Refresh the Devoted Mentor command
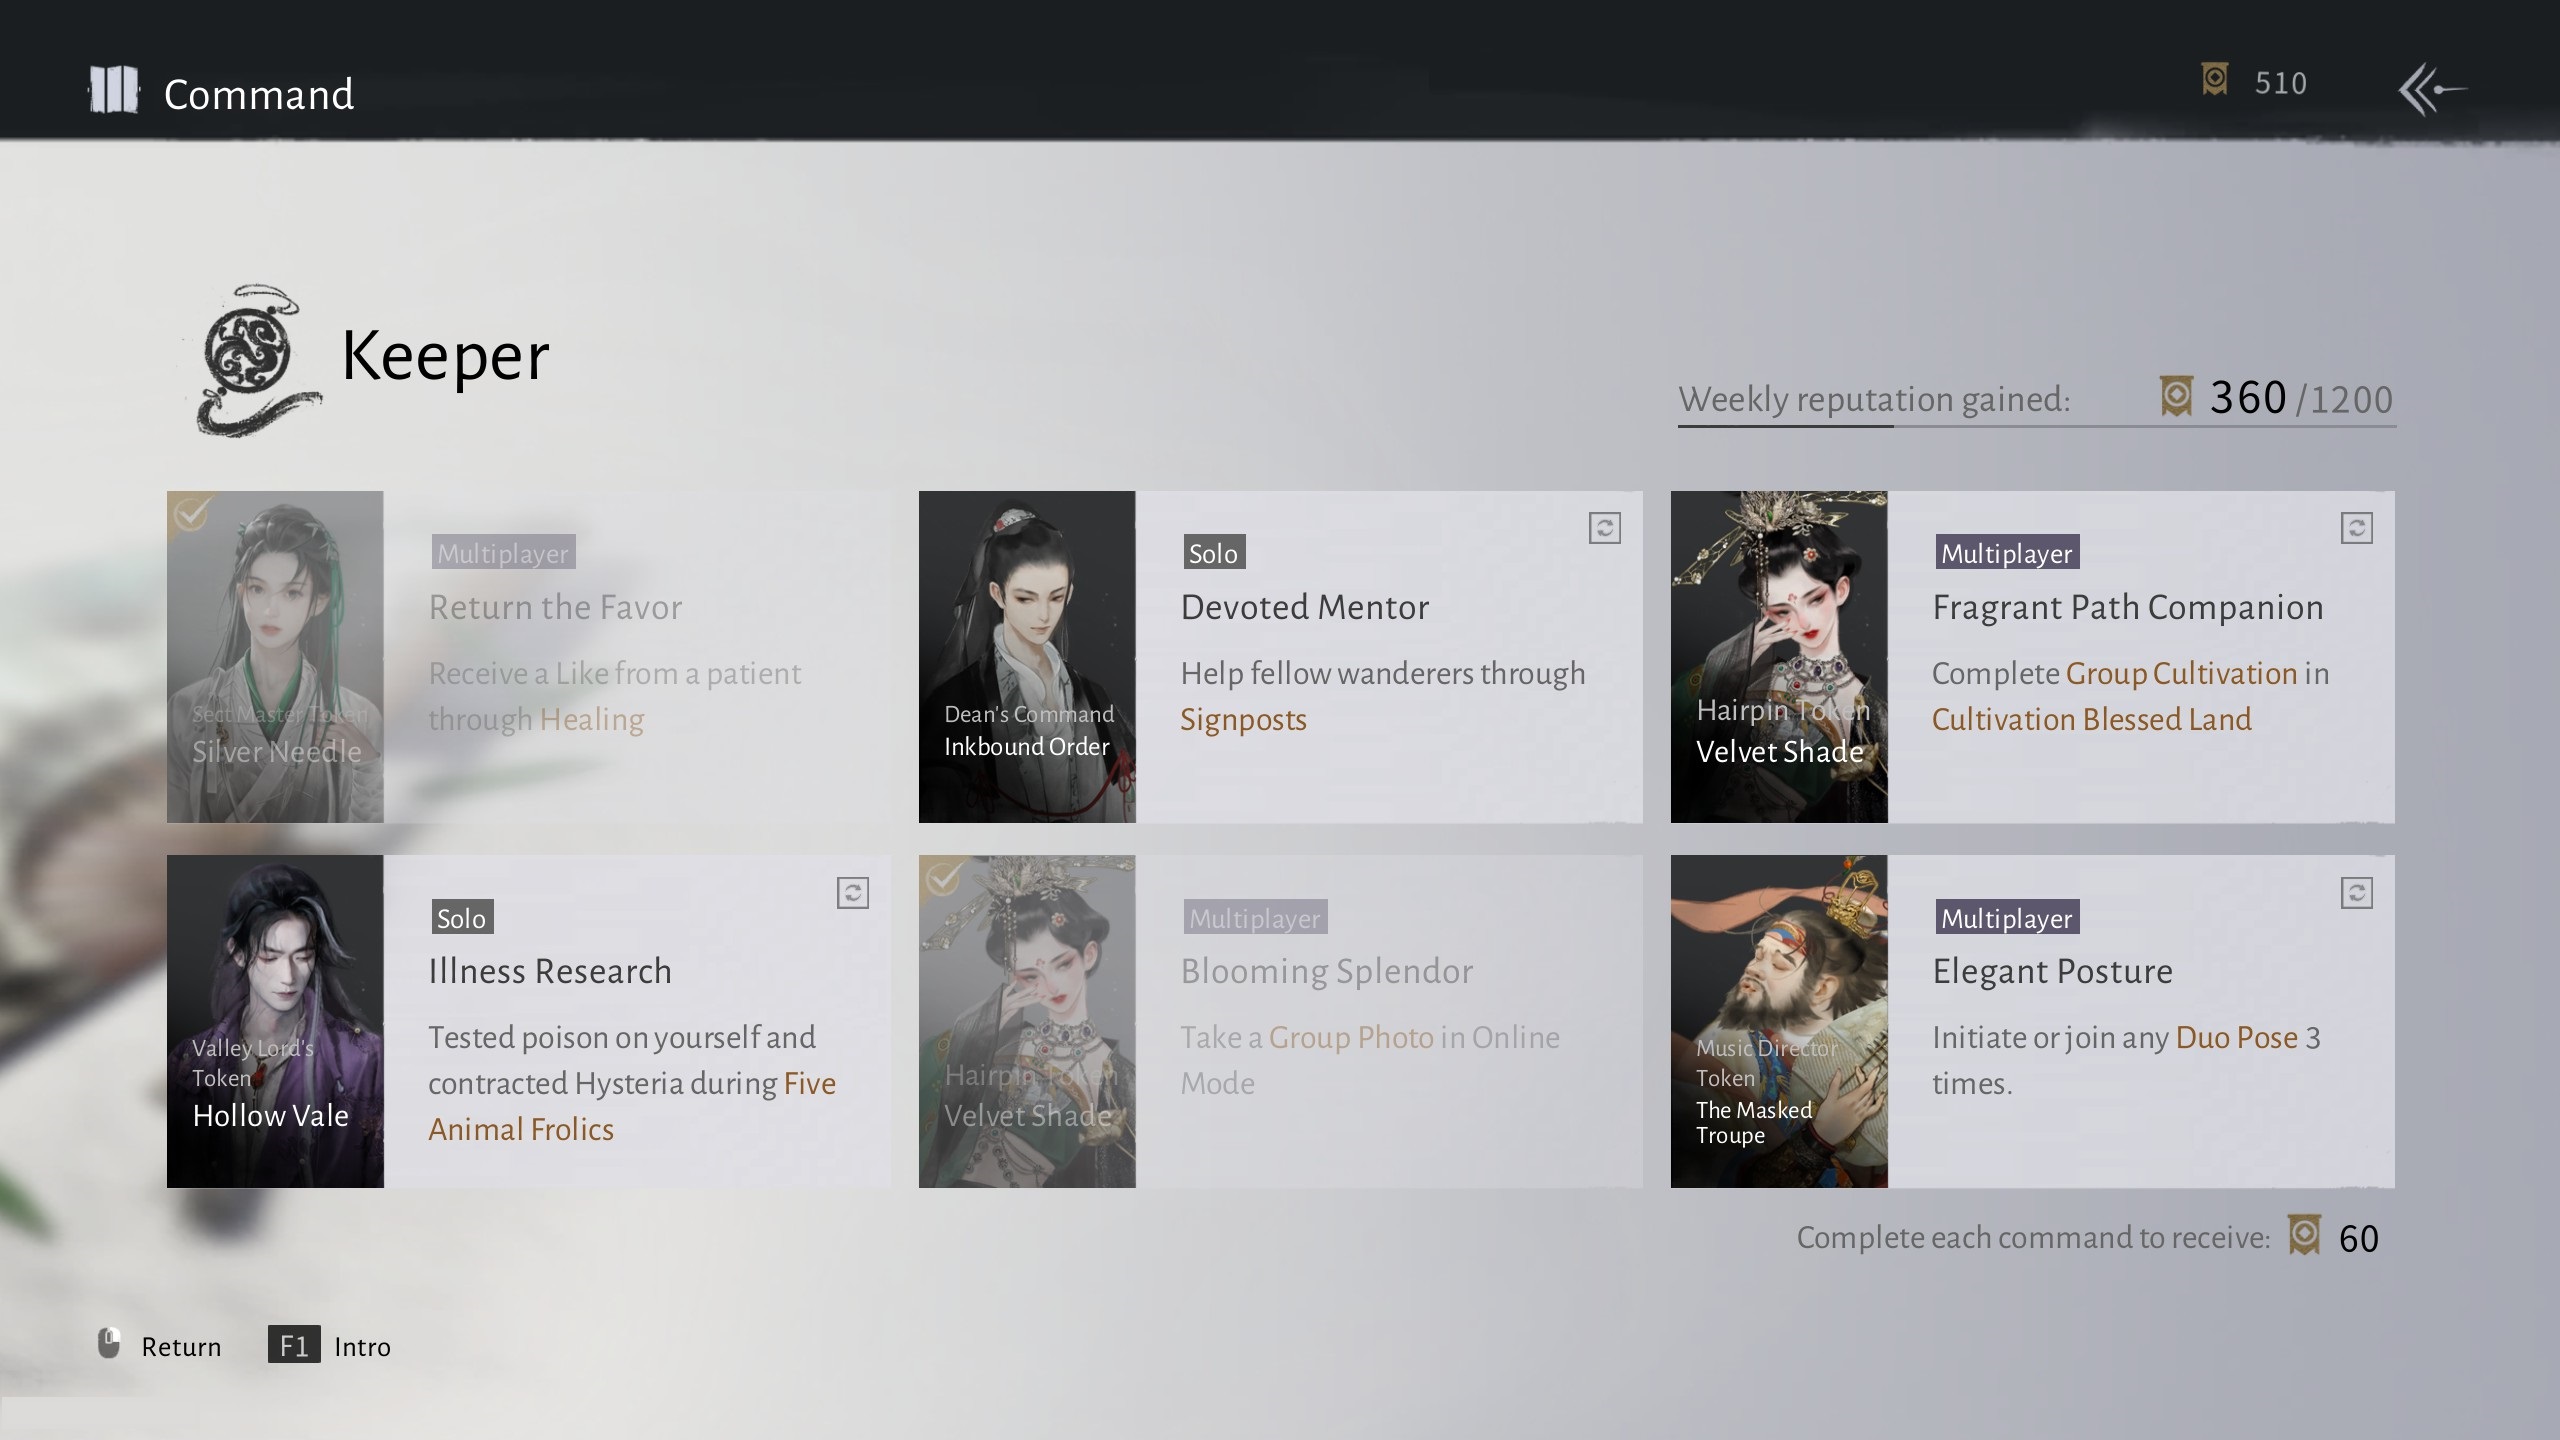 [x=1604, y=528]
